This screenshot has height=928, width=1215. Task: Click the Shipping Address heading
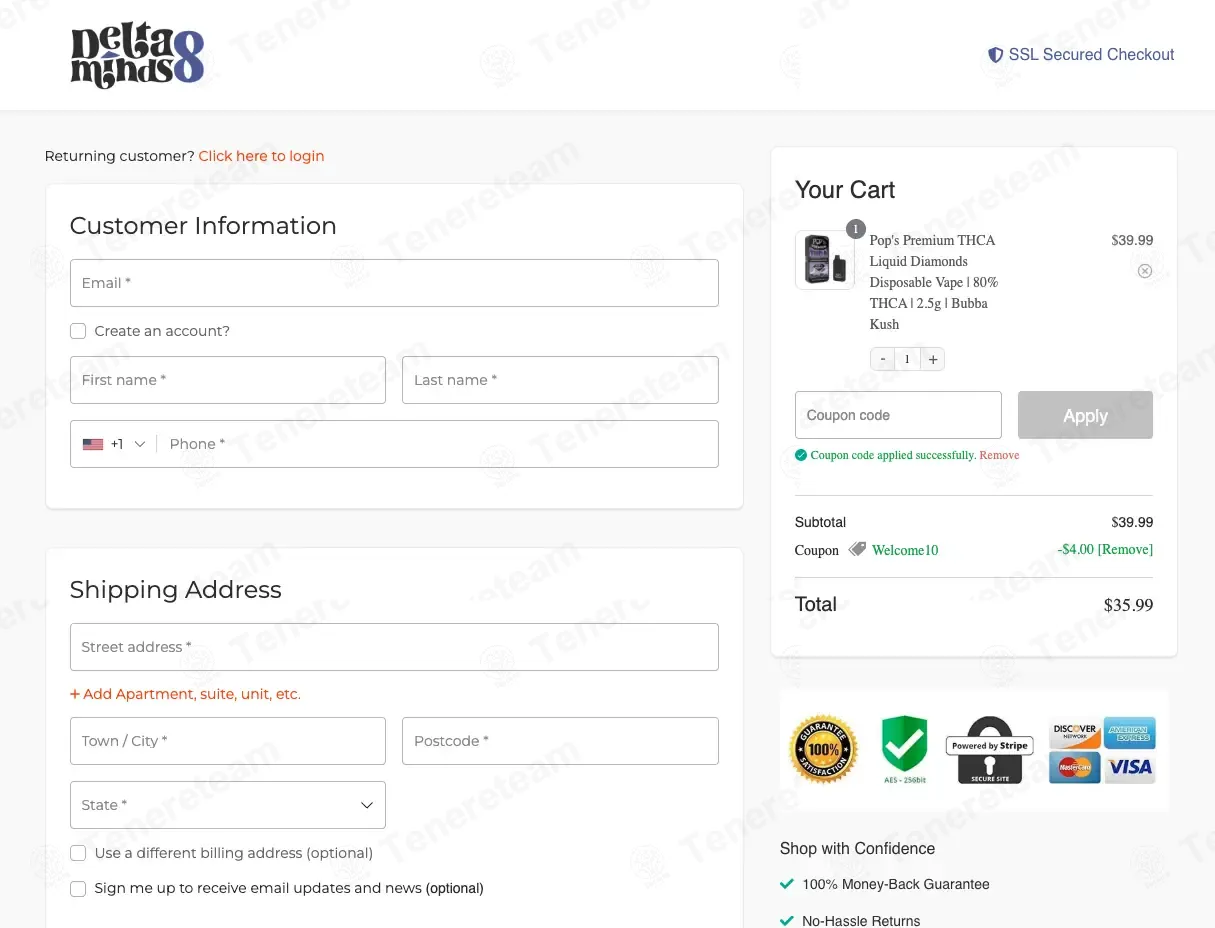[176, 590]
